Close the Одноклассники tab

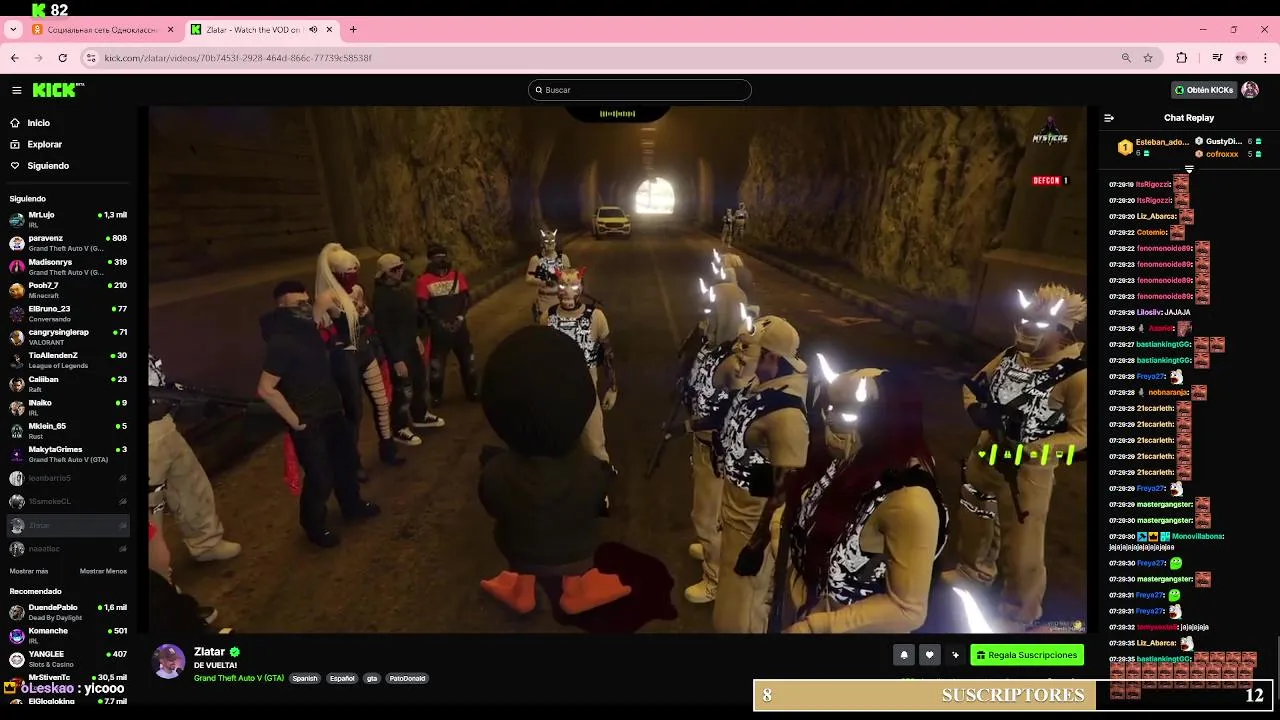point(170,29)
